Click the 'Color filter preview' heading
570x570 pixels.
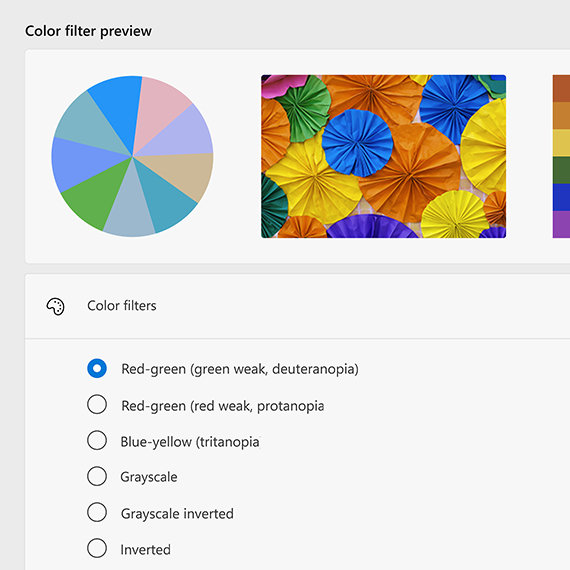(x=88, y=31)
